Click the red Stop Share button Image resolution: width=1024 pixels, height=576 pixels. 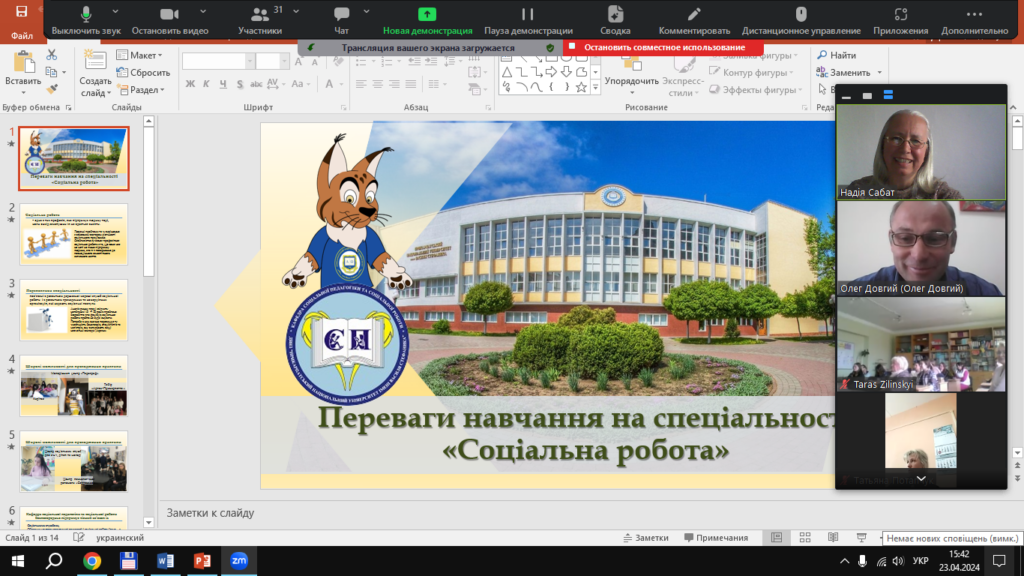click(x=663, y=47)
